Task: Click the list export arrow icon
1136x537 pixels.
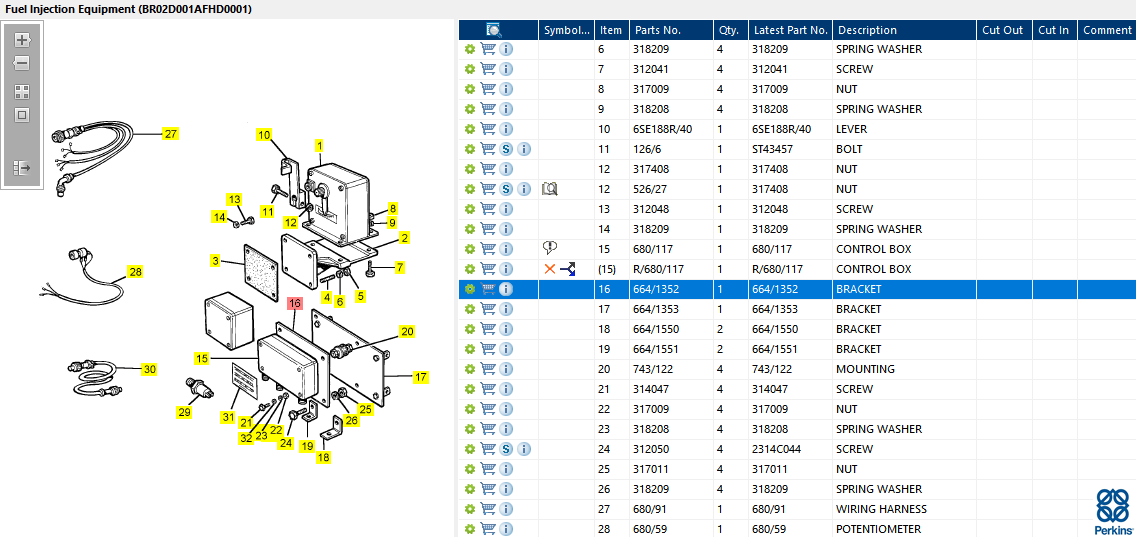Action: pos(22,168)
